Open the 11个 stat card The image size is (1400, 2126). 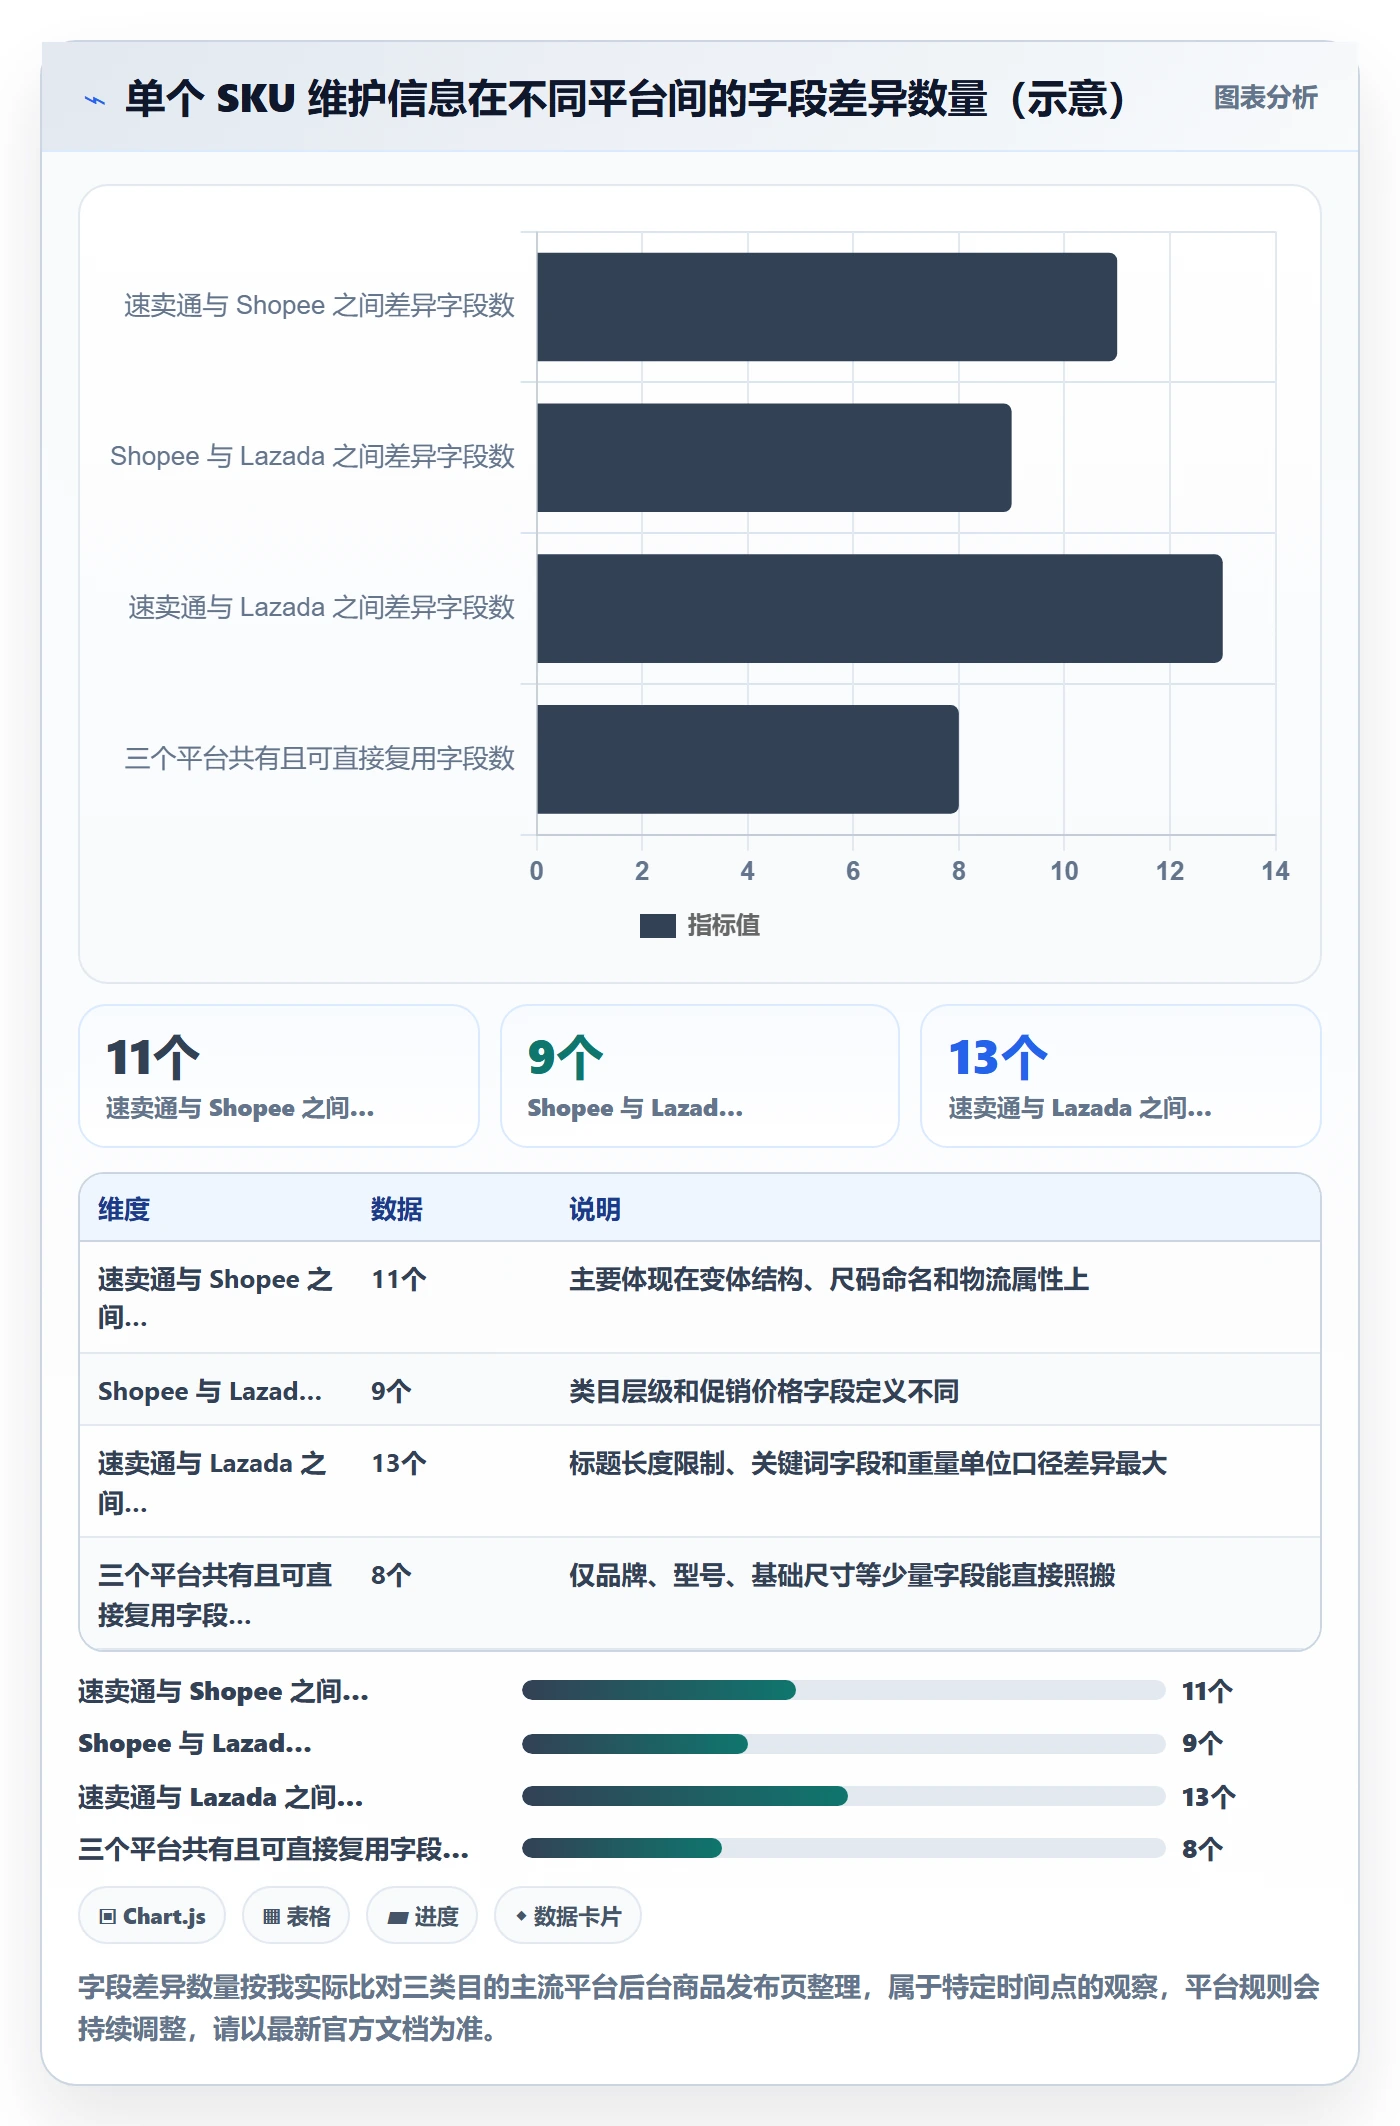point(279,1076)
